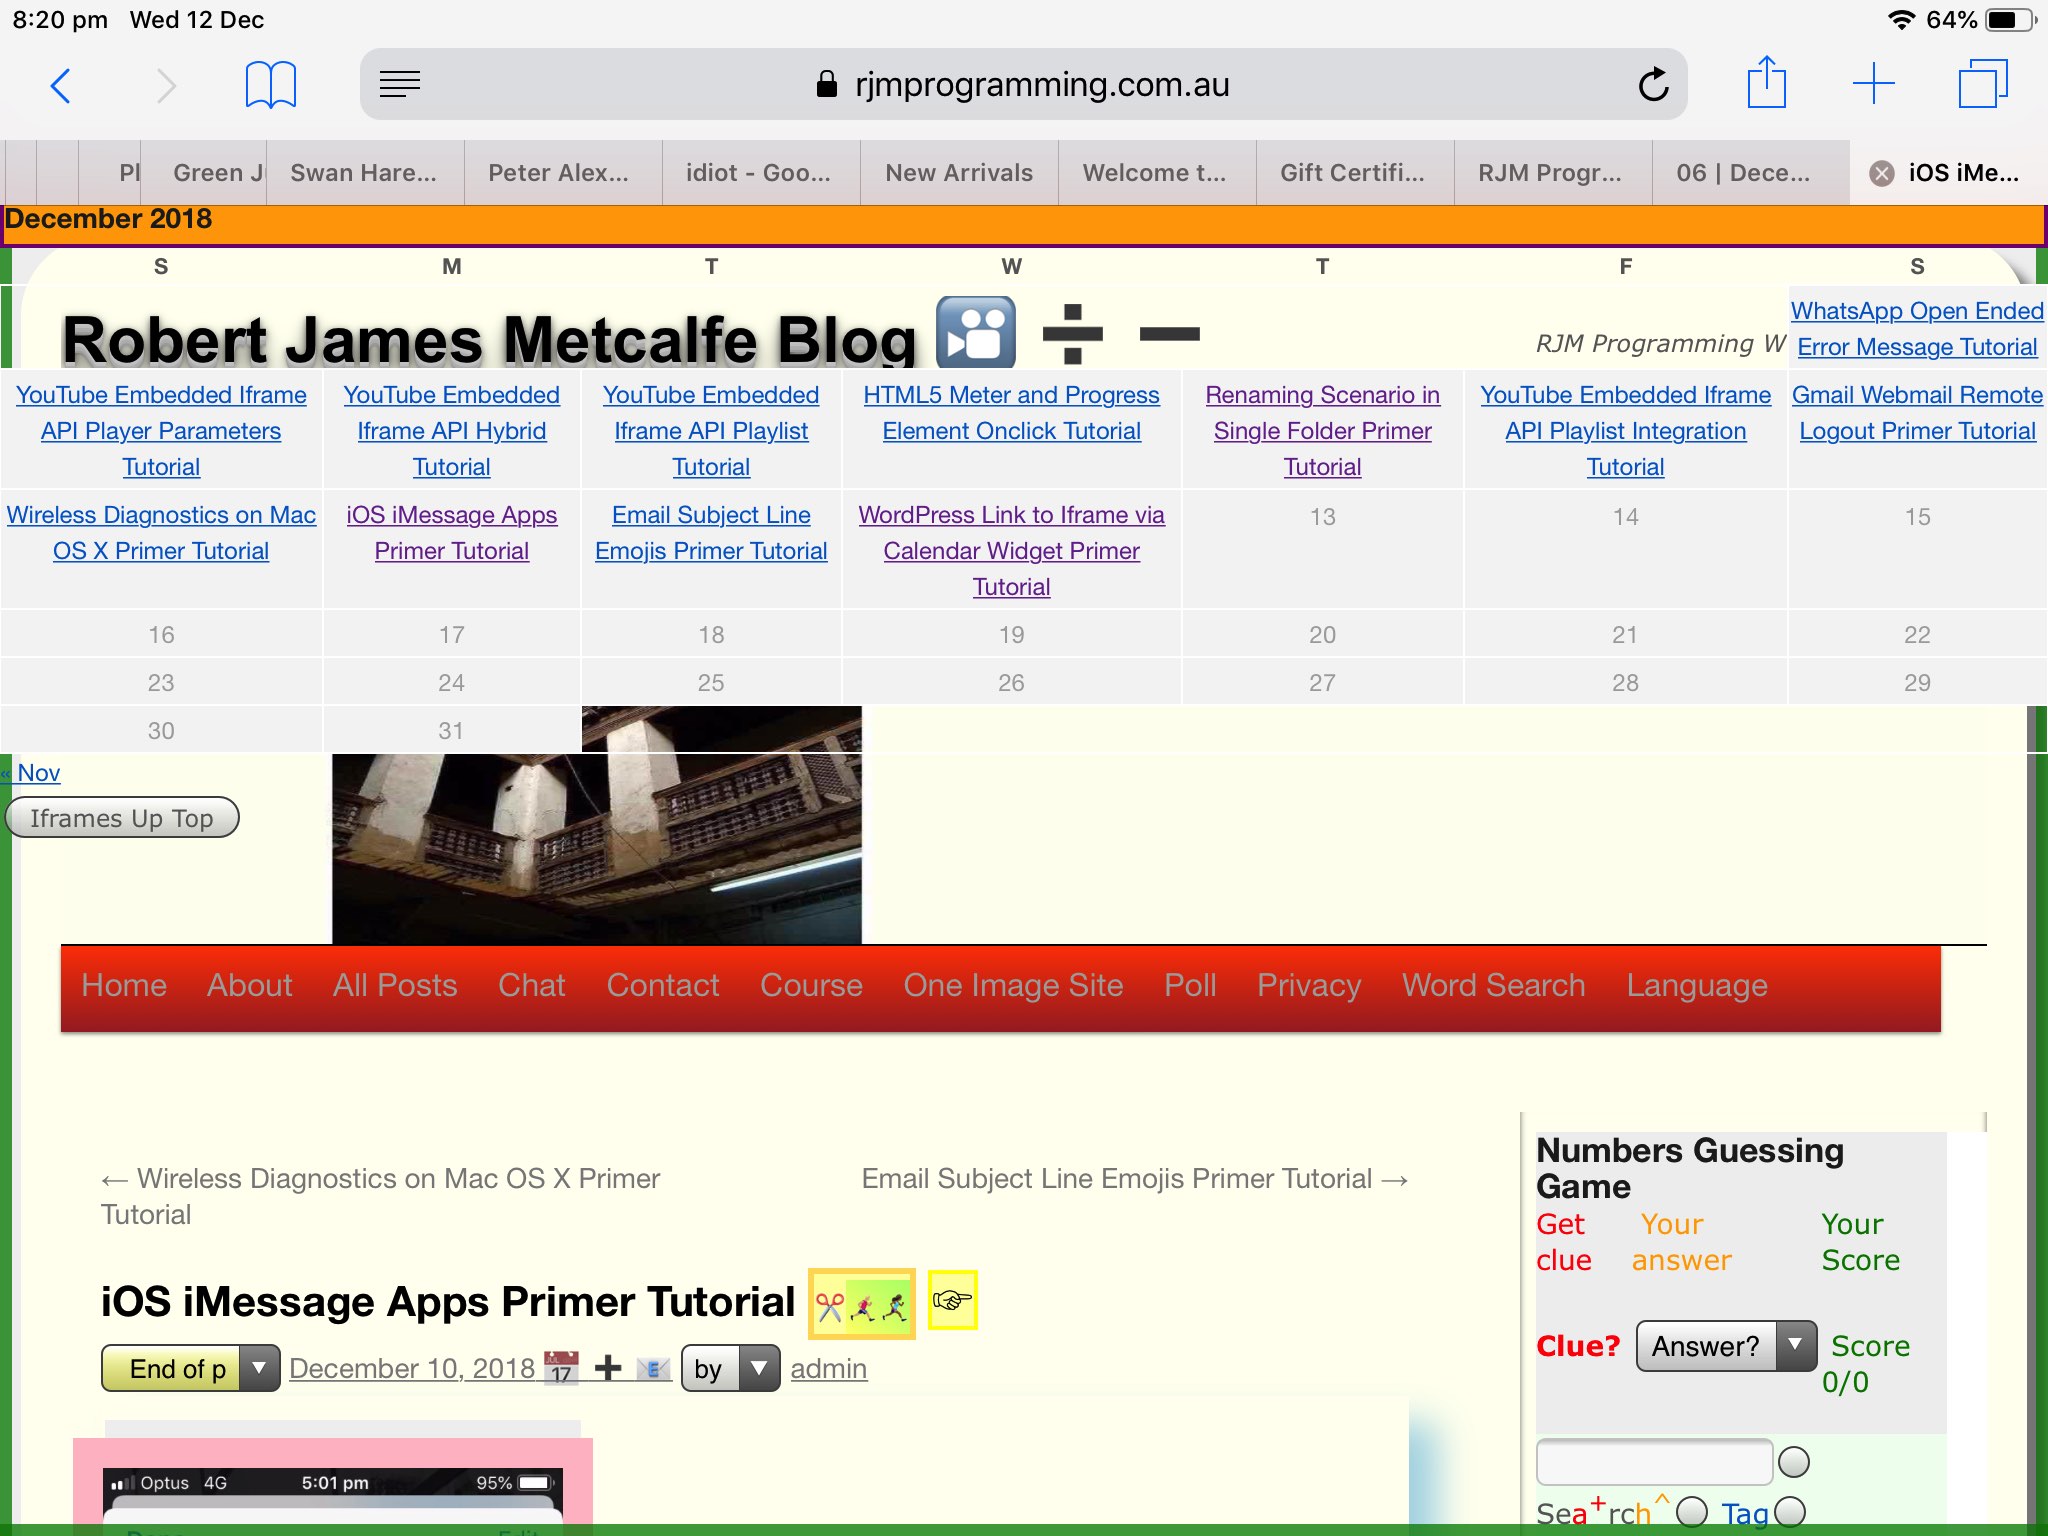Image resolution: width=2048 pixels, height=1536 pixels.
Task: Click the plus icon after the date calendar
Action: (606, 1365)
